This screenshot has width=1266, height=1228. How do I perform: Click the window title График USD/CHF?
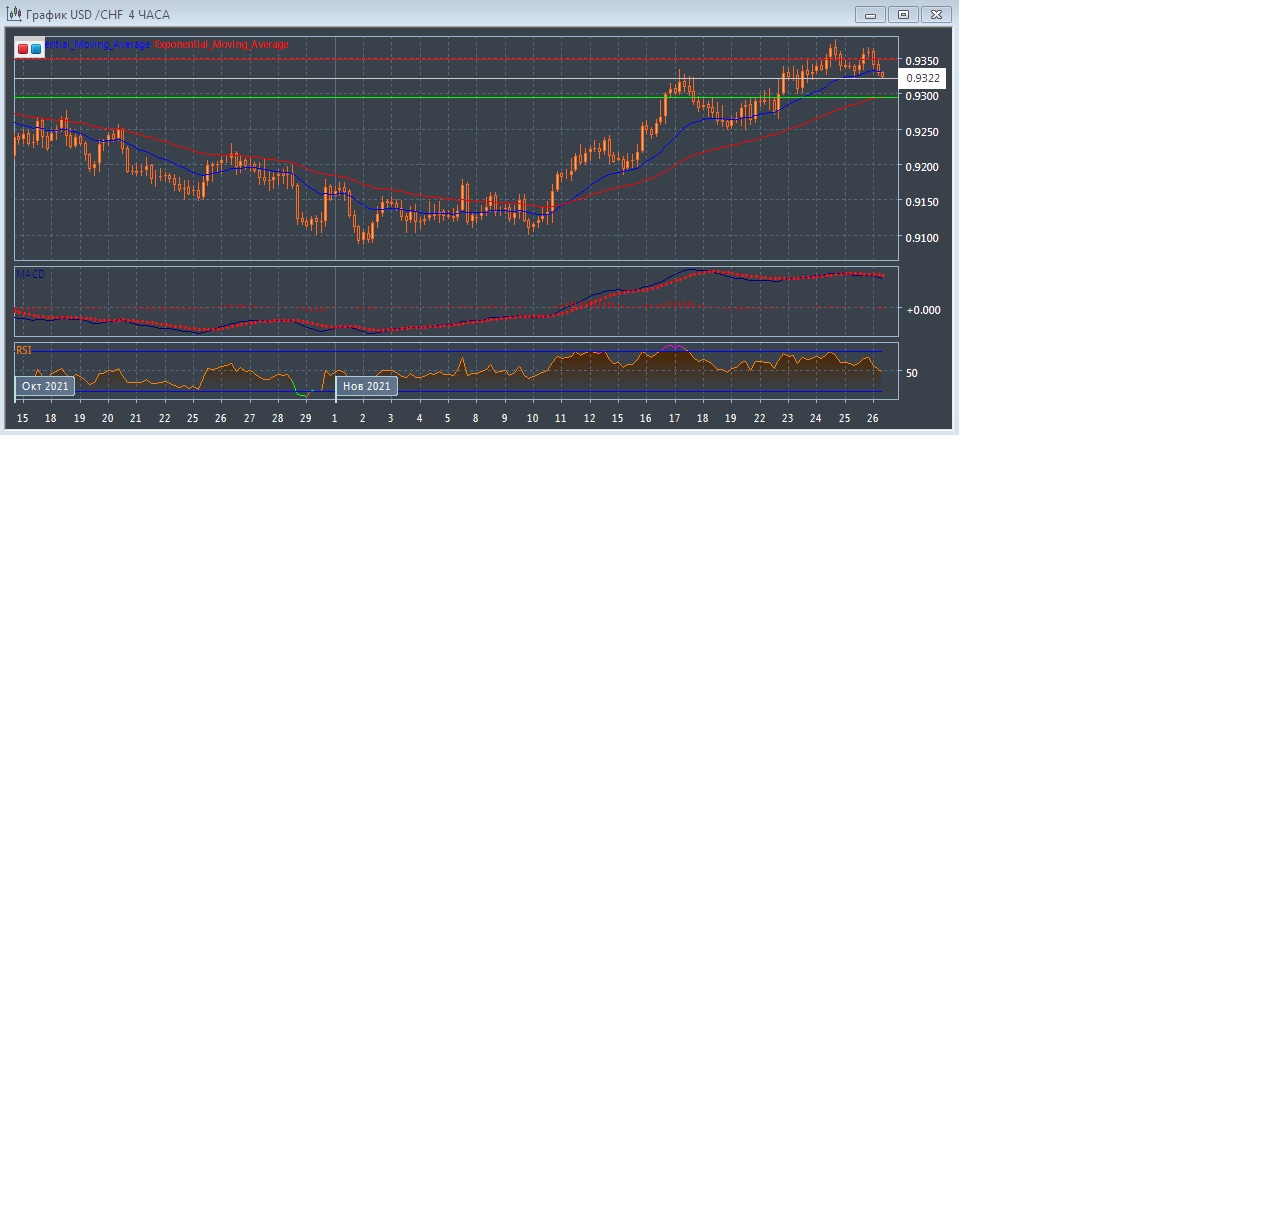(x=98, y=15)
